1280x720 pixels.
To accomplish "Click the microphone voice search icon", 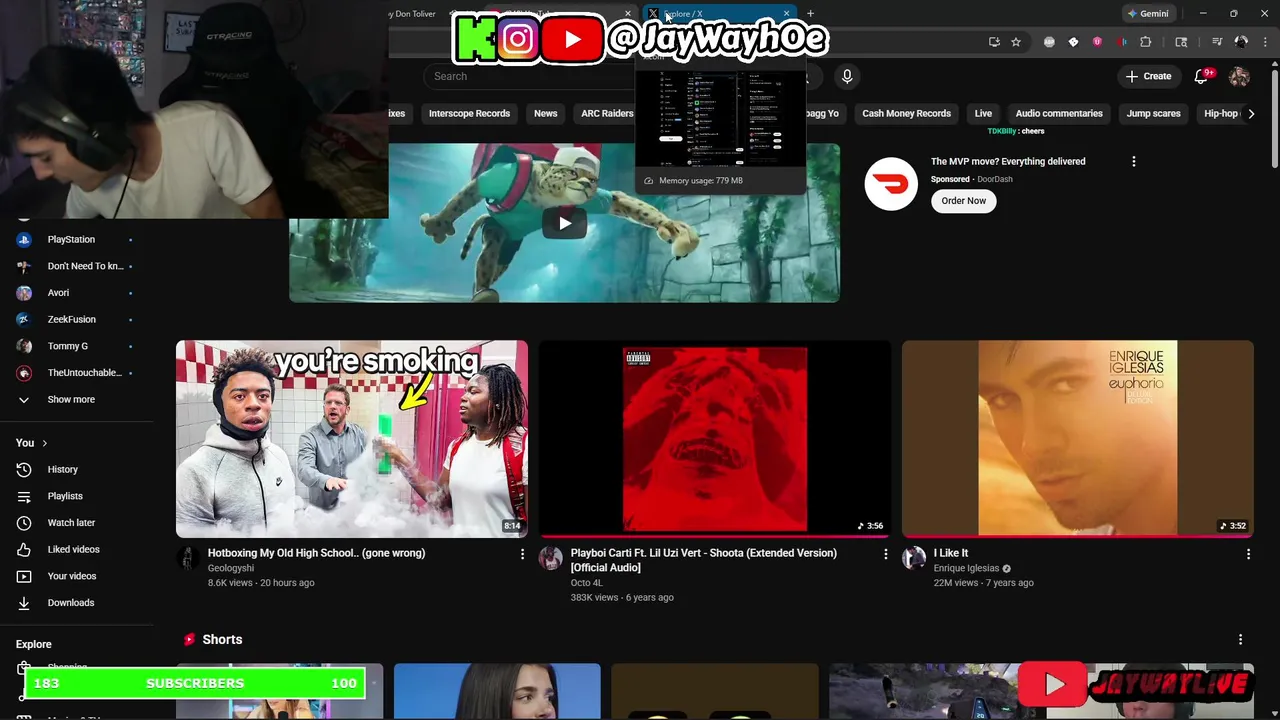I will [x=847, y=76].
